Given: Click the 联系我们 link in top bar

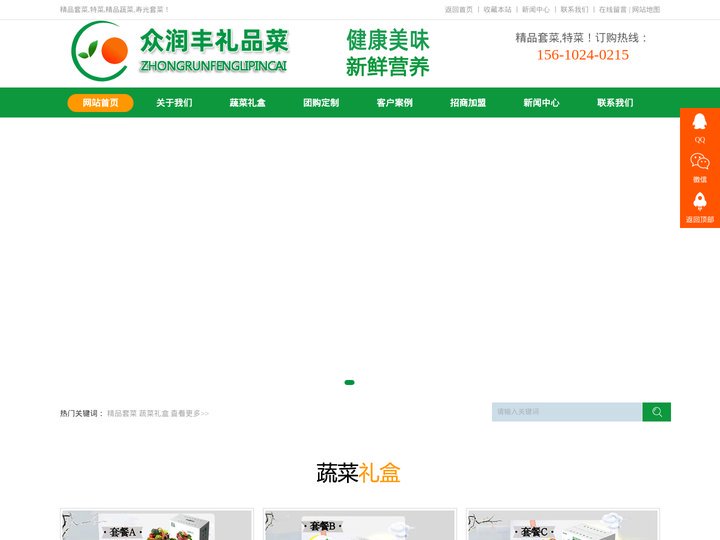Looking at the screenshot, I should tap(574, 10).
